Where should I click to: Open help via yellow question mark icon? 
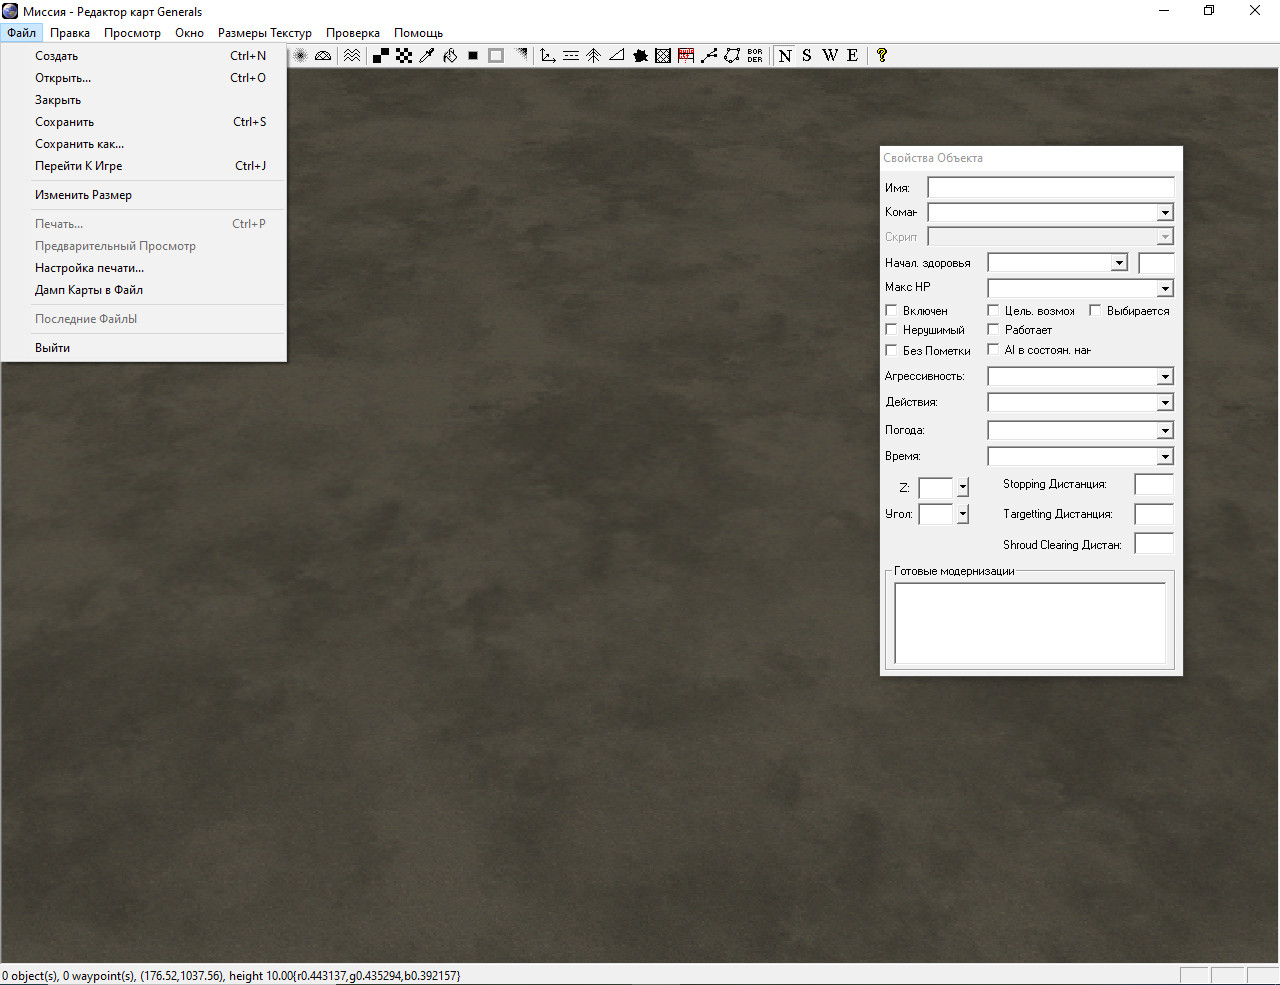point(881,56)
